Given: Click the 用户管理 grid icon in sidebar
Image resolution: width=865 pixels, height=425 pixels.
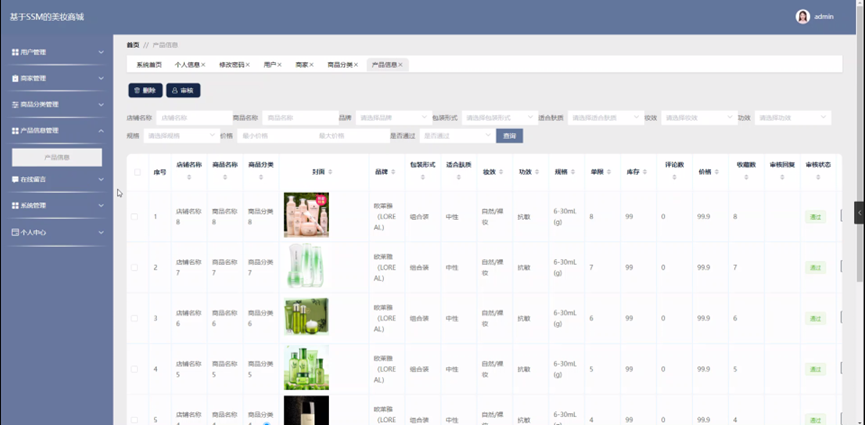Looking at the screenshot, I should [15, 52].
